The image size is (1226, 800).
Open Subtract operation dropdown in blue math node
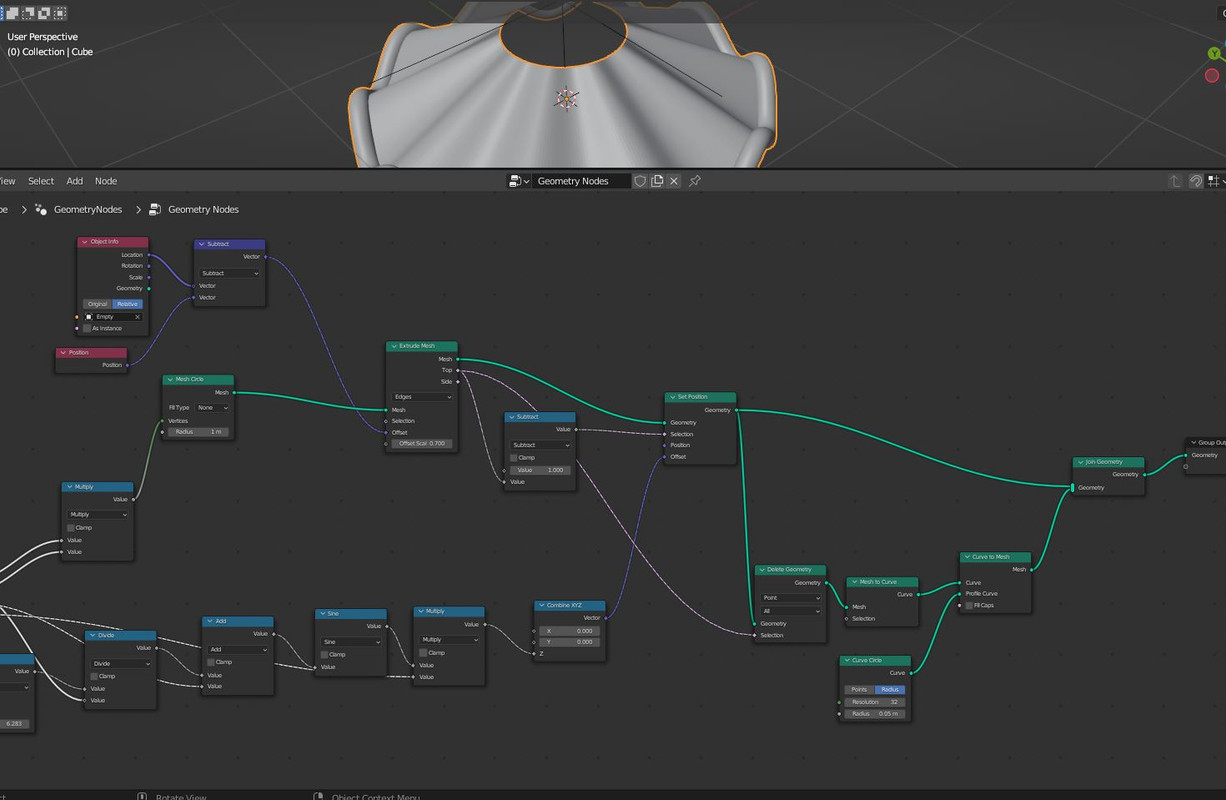[540, 445]
